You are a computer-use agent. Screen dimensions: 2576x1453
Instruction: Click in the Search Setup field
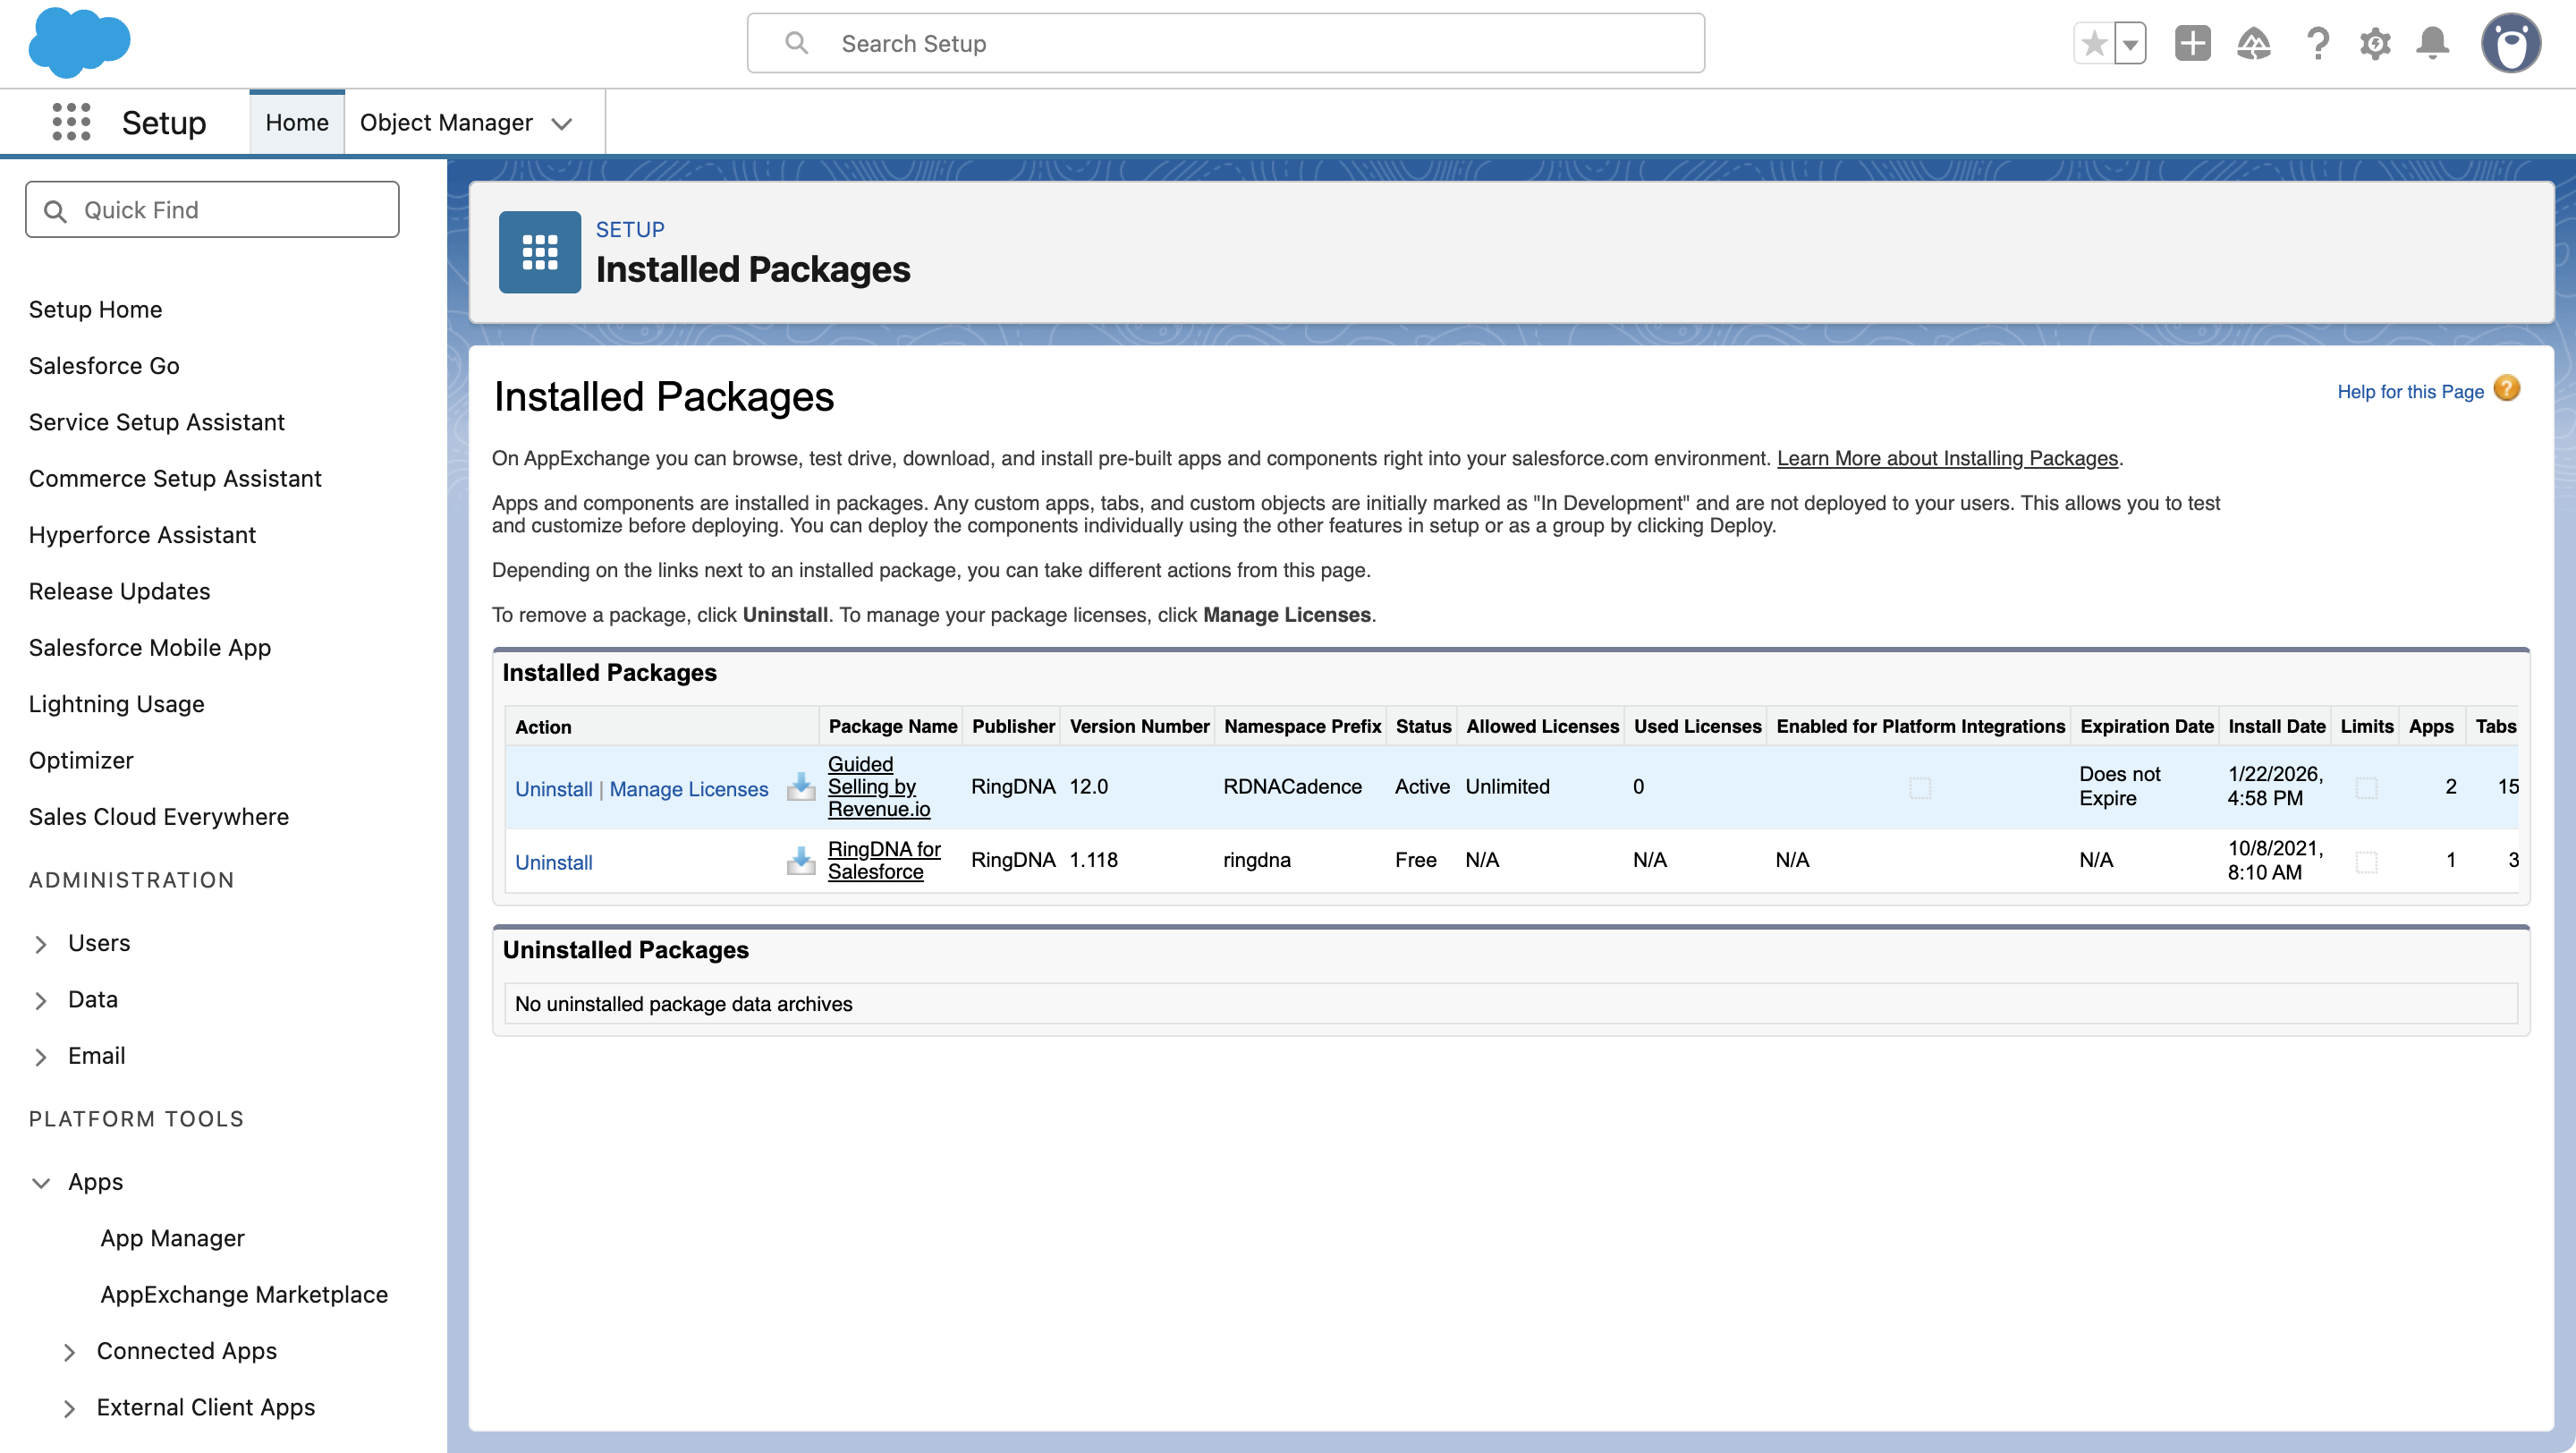point(1225,43)
